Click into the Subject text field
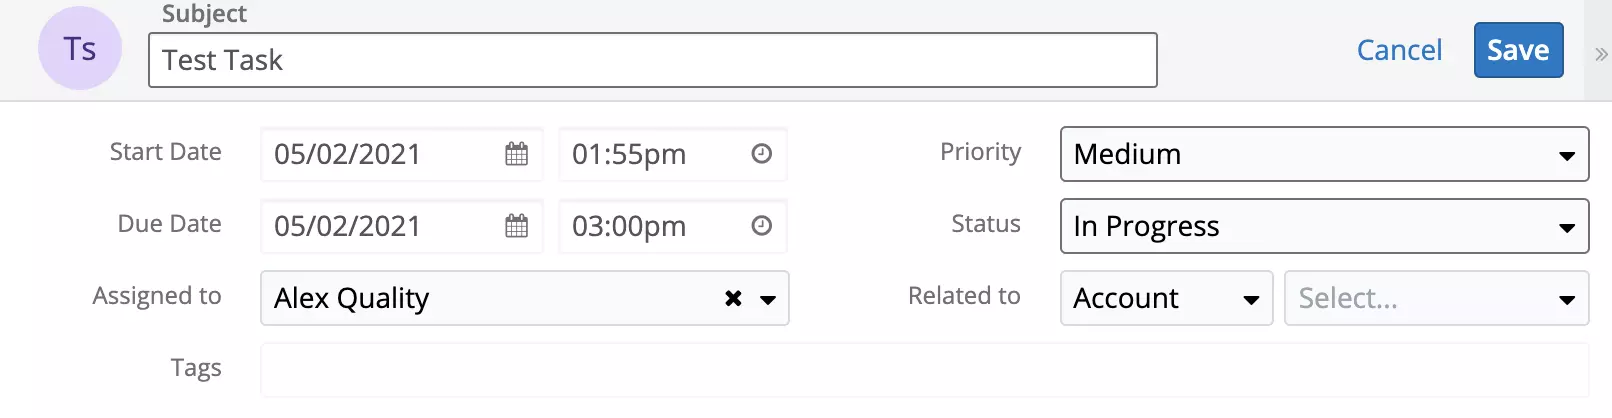This screenshot has width=1612, height=418. pyautogui.click(x=652, y=60)
